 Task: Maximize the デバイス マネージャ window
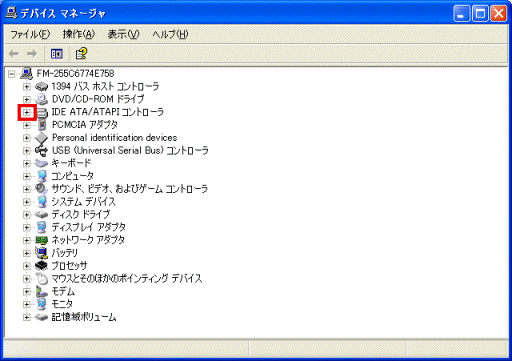tap(480, 14)
